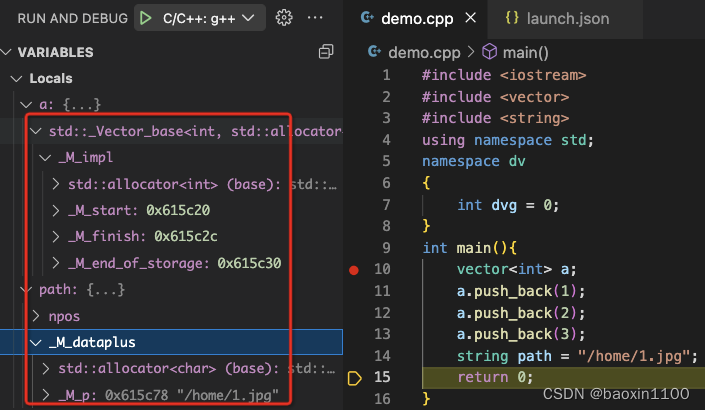Click yellow execution pointer at line 15
Screen dimensions: 705x410
[x=354, y=378]
